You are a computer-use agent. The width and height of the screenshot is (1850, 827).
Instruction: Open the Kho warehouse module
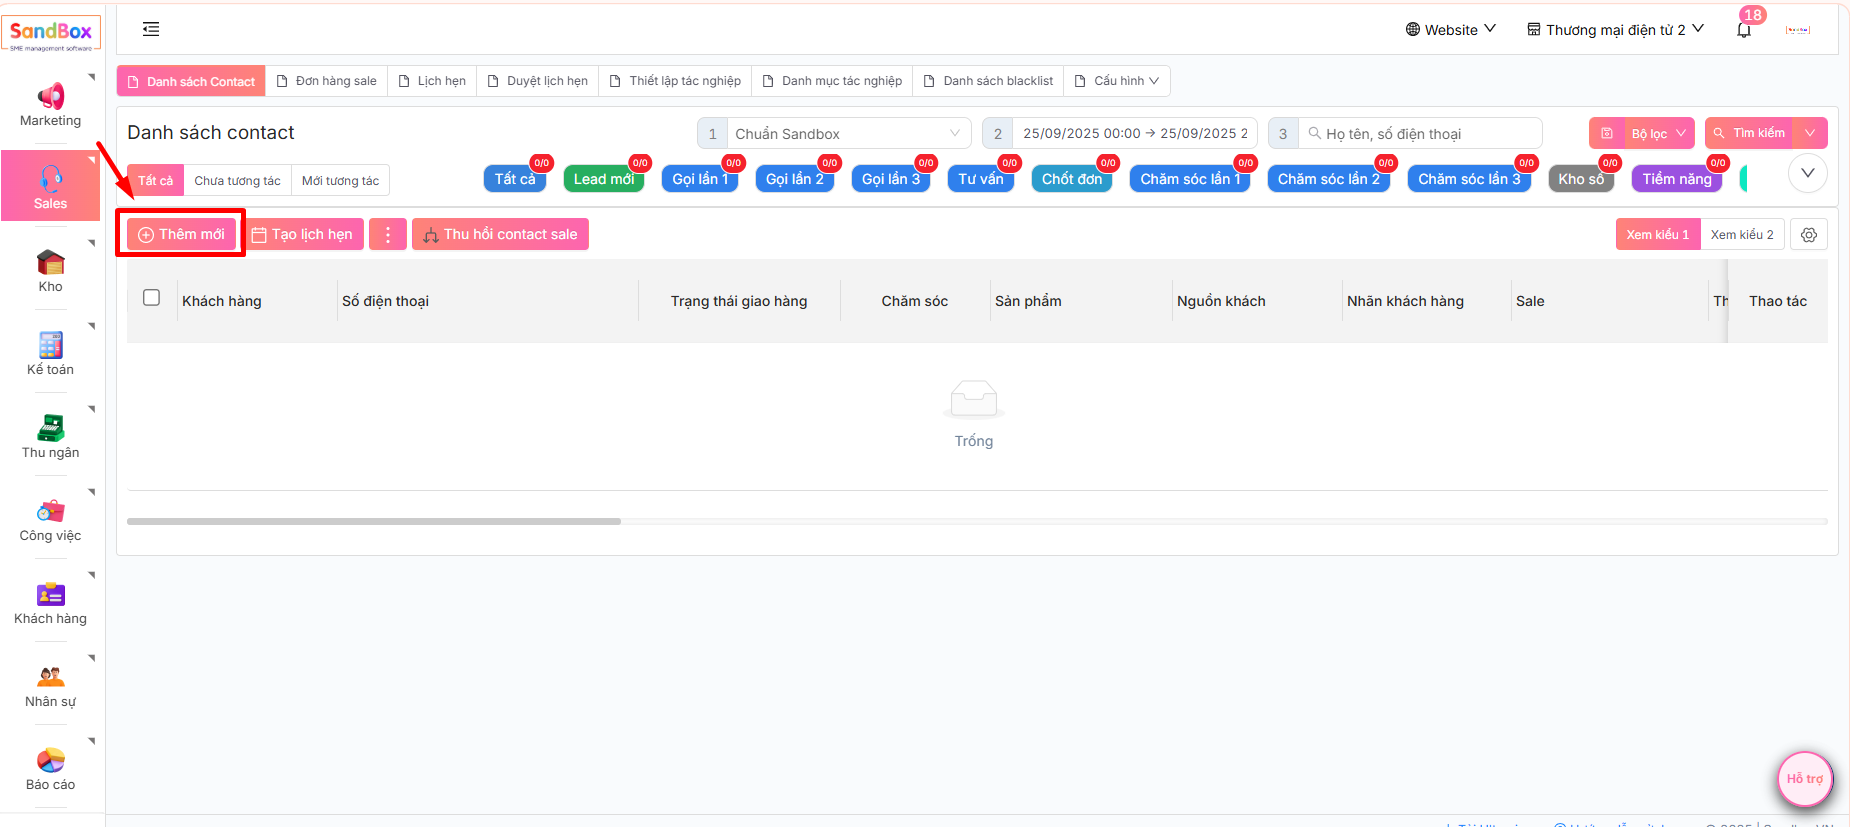(50, 271)
